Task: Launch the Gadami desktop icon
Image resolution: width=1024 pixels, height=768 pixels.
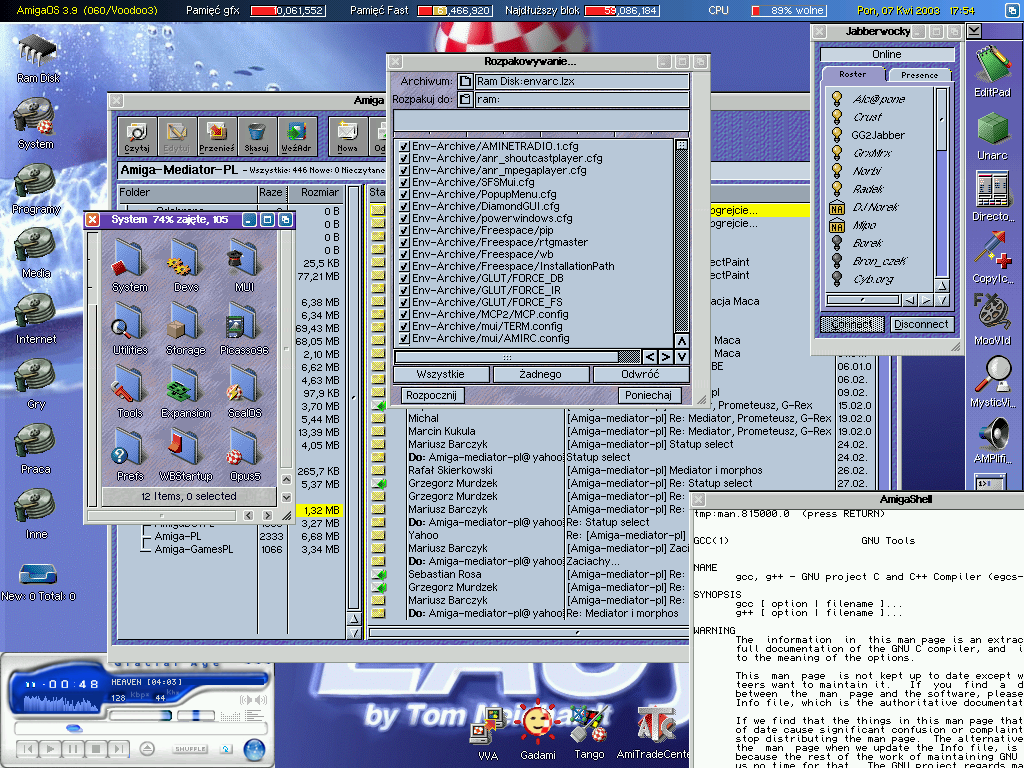Action: point(539,728)
